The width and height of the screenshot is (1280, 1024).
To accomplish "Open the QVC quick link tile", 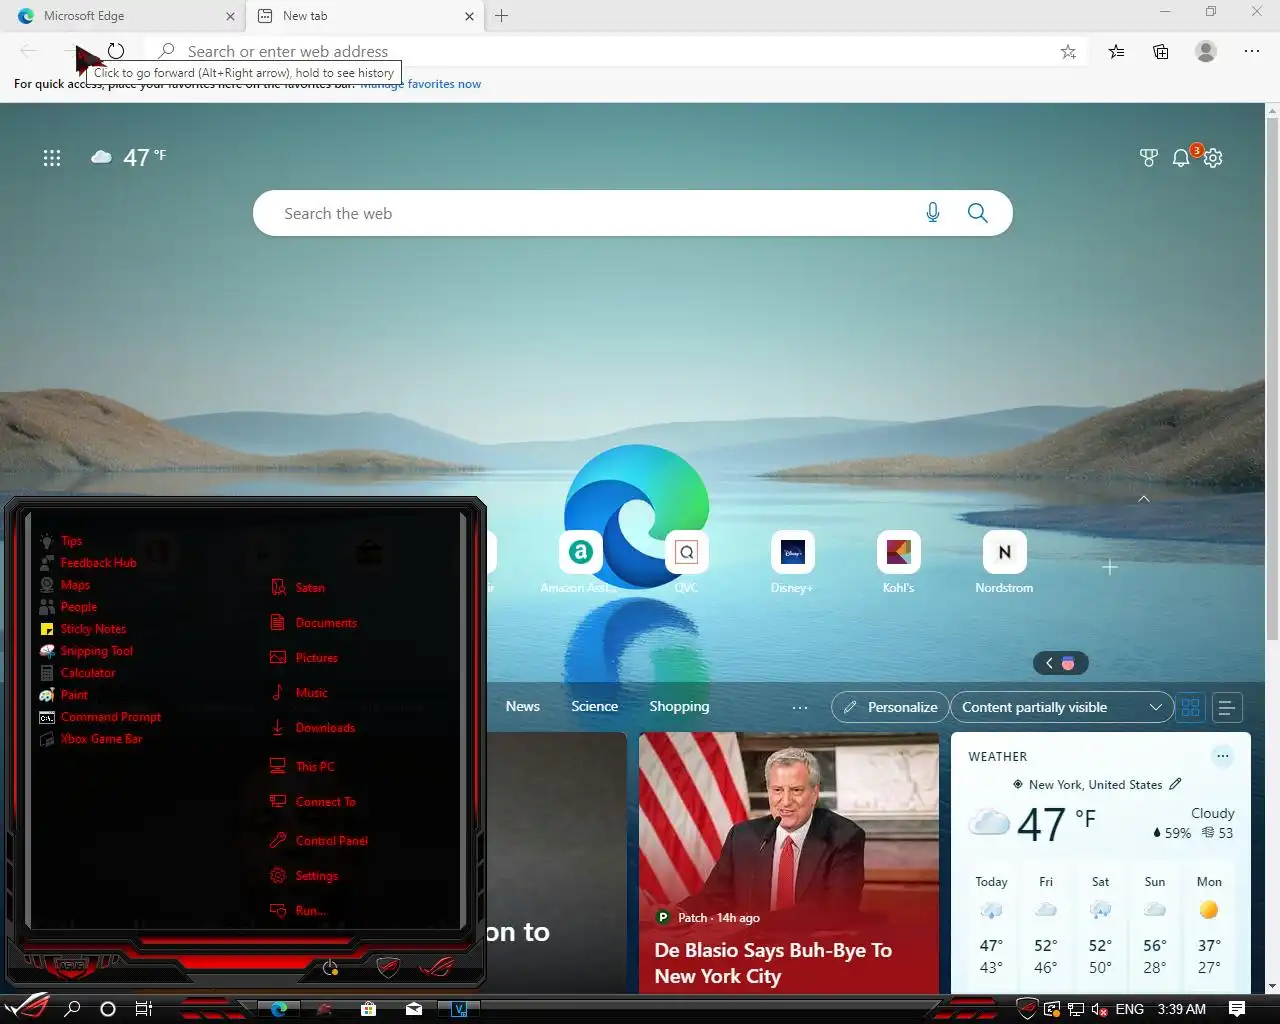I will (686, 552).
